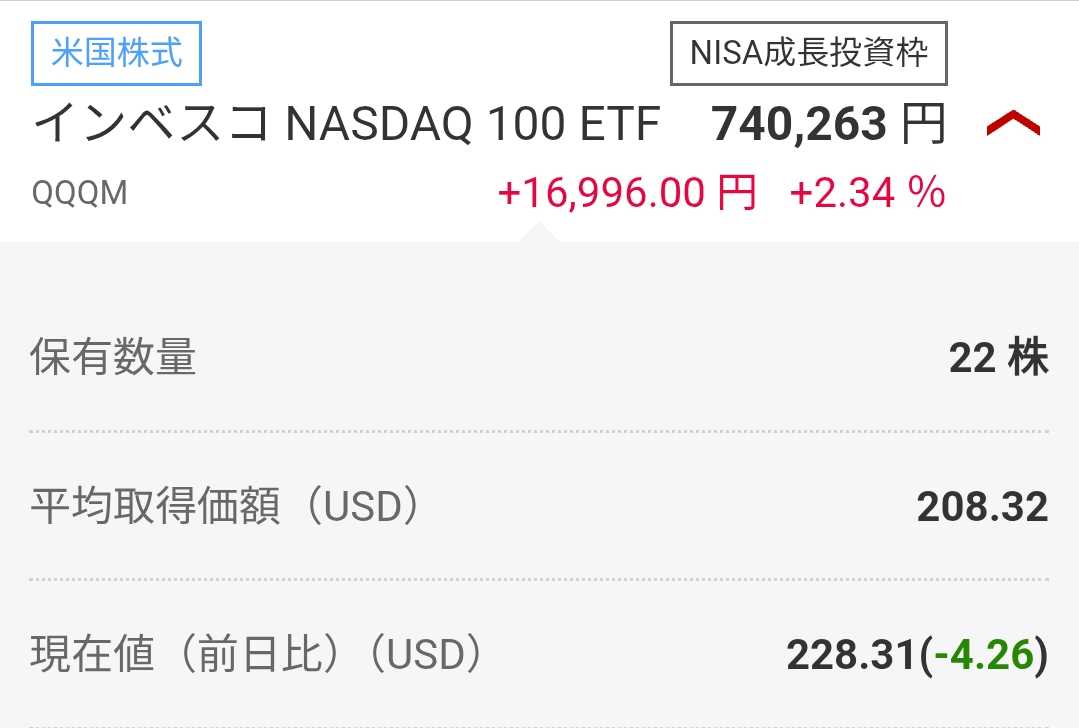Open インベスコ NASDAQ 100 ETF name

[347, 126]
